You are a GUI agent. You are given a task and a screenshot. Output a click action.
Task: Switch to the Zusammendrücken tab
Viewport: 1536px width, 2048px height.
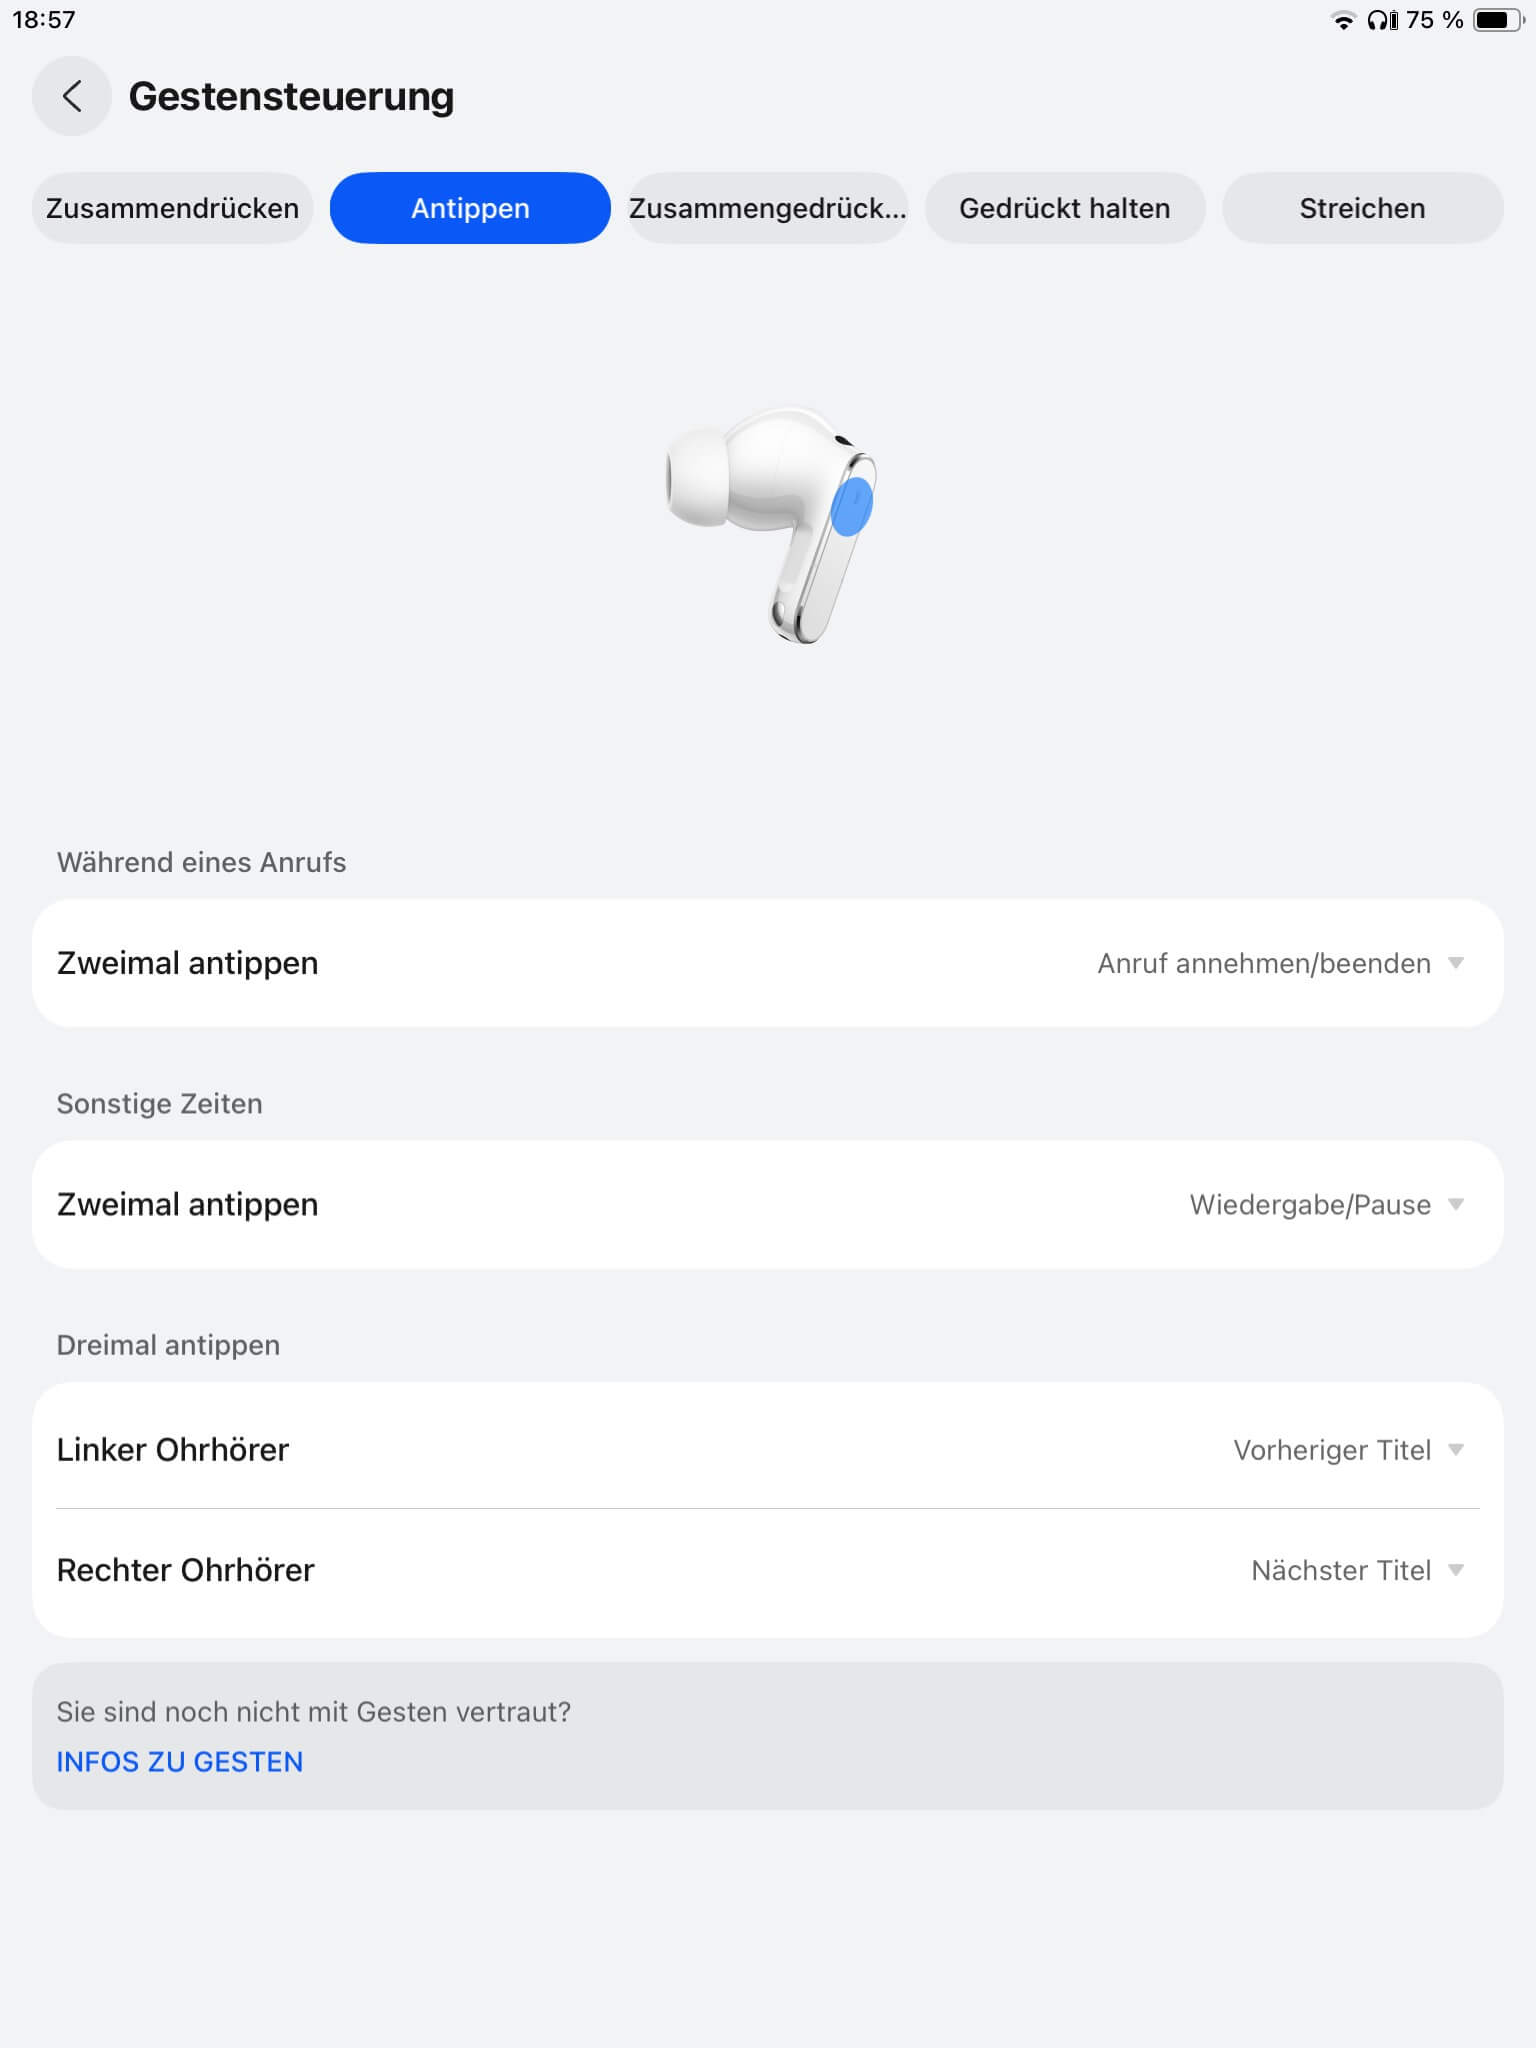pyautogui.click(x=172, y=208)
